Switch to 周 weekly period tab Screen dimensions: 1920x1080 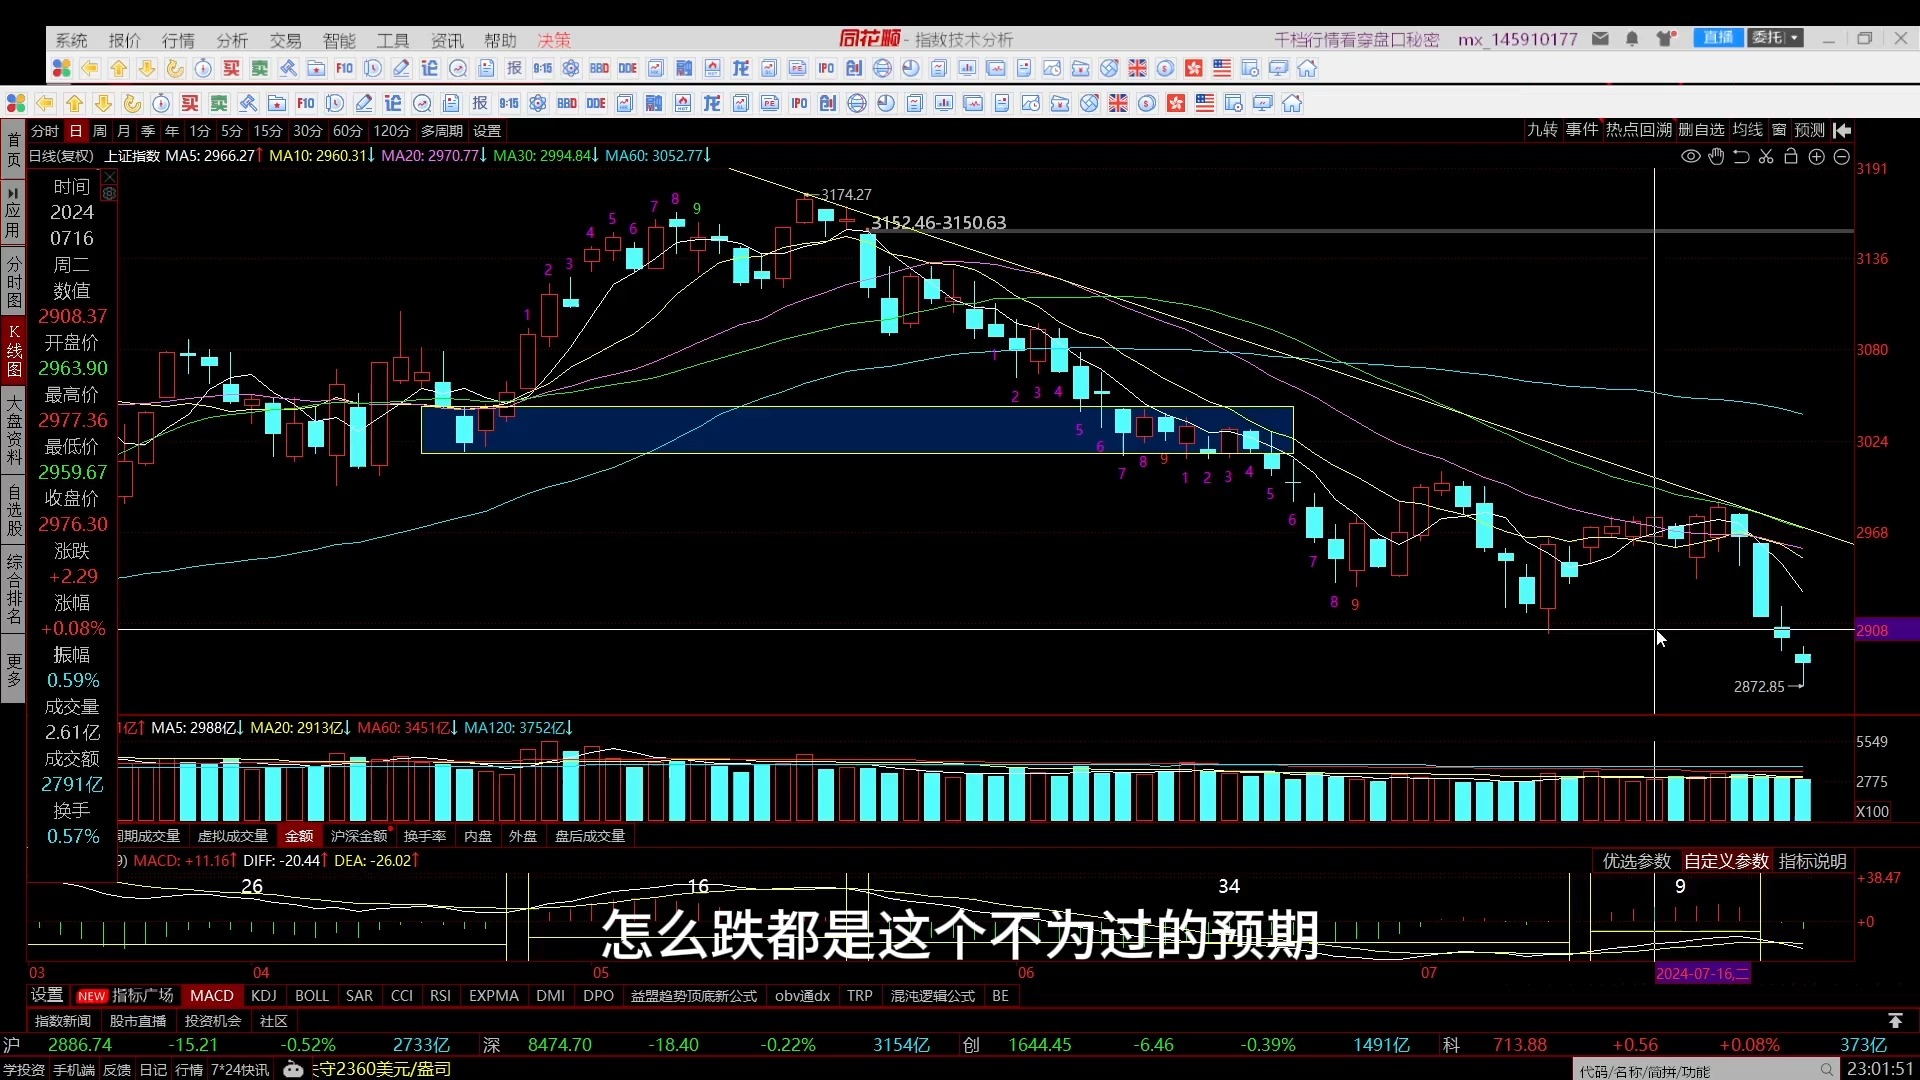tap(100, 131)
